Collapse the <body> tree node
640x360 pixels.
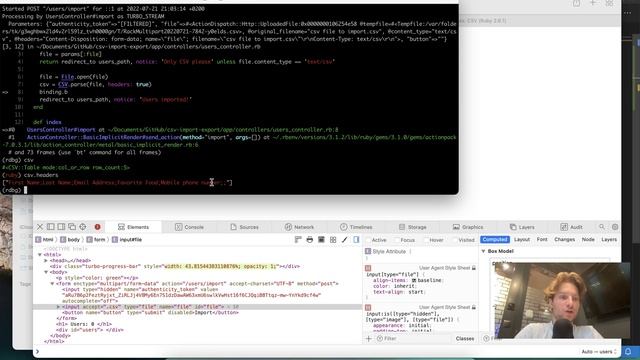(x=46, y=272)
